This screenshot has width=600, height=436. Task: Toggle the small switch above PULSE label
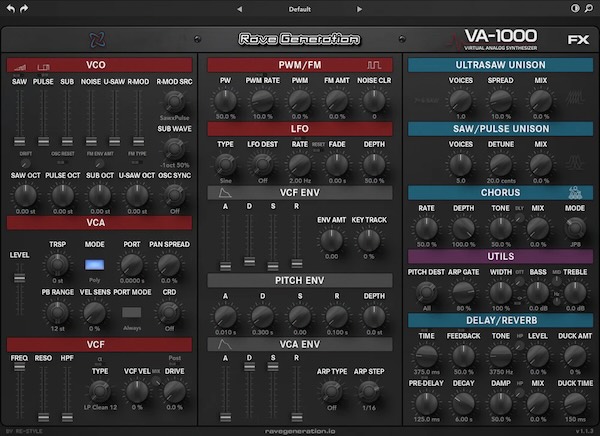click(x=41, y=75)
